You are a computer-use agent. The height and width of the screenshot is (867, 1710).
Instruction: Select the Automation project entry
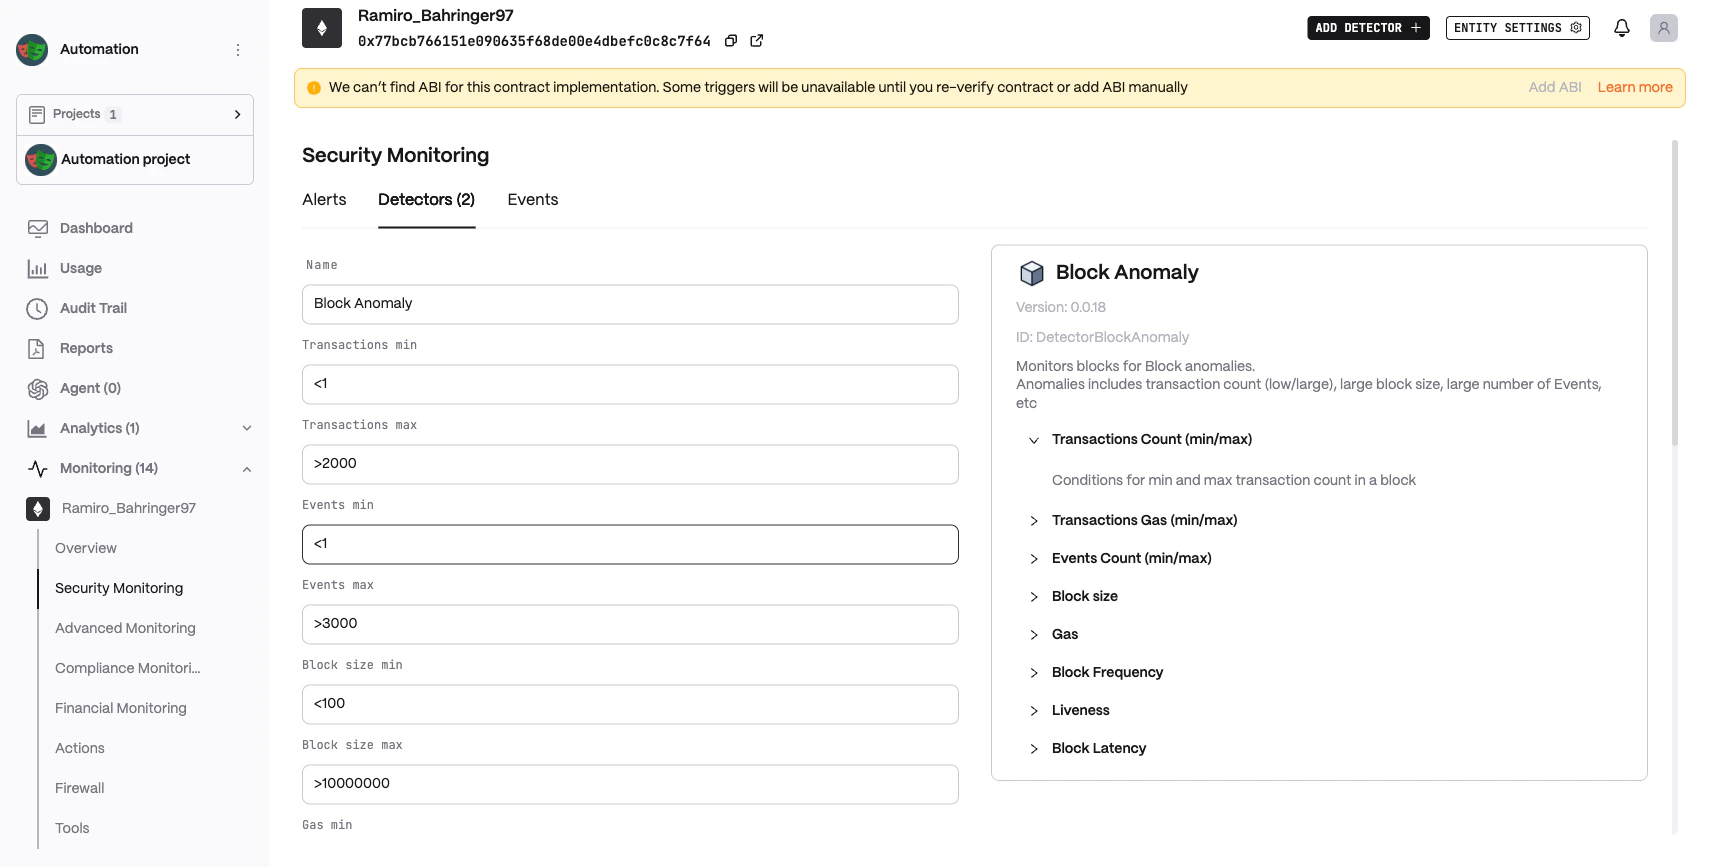point(135,160)
